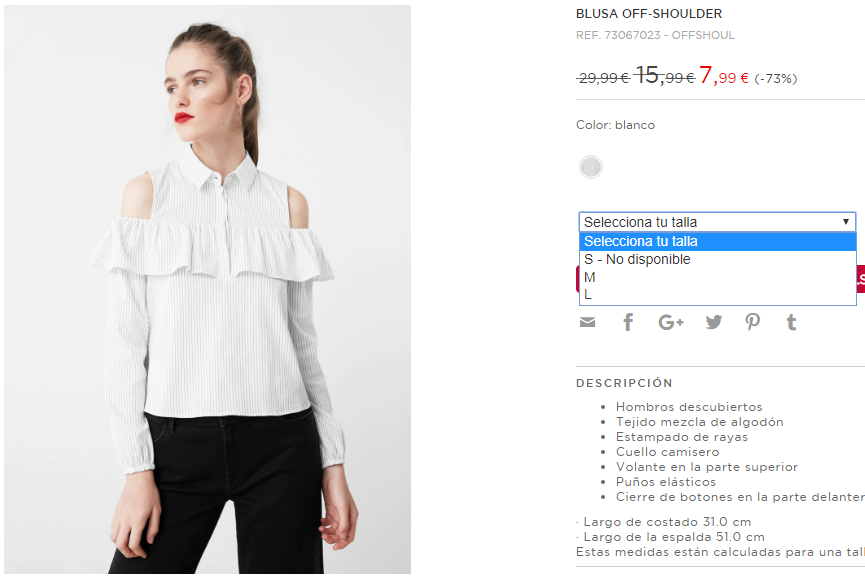Click the Color: blanco label

click(x=616, y=125)
